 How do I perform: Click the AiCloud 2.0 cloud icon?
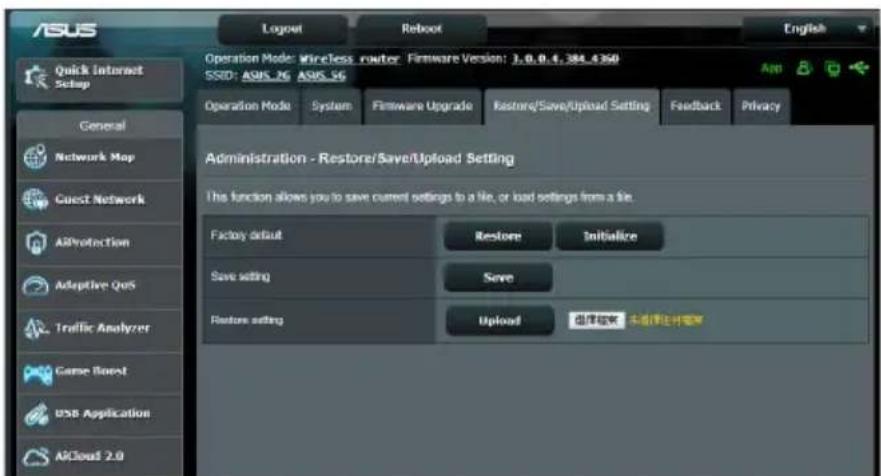(x=36, y=456)
